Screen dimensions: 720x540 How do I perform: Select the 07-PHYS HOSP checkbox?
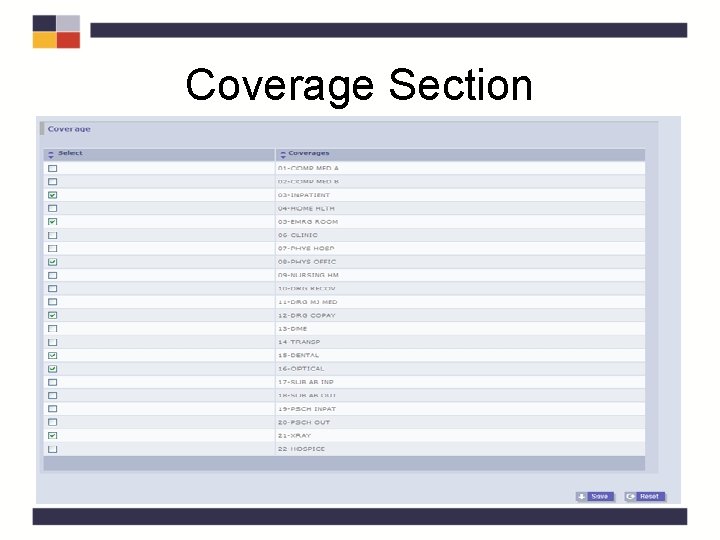(x=53, y=248)
